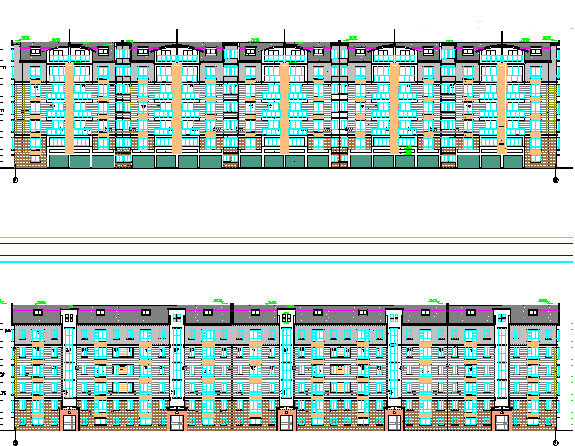The image size is (575, 446).
Task: Click left axis bubble under upper elevation
Action: (x=15, y=180)
